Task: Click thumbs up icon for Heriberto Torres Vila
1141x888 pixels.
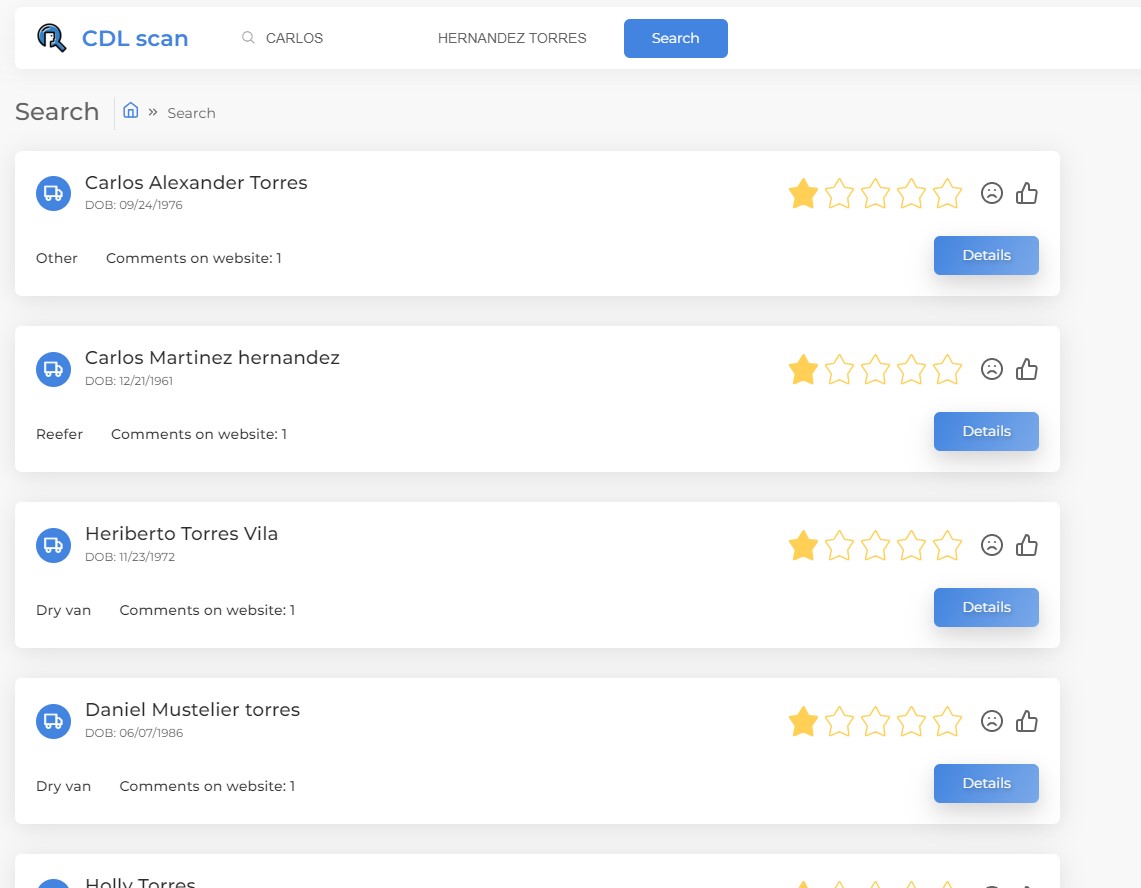Action: click(x=1027, y=545)
